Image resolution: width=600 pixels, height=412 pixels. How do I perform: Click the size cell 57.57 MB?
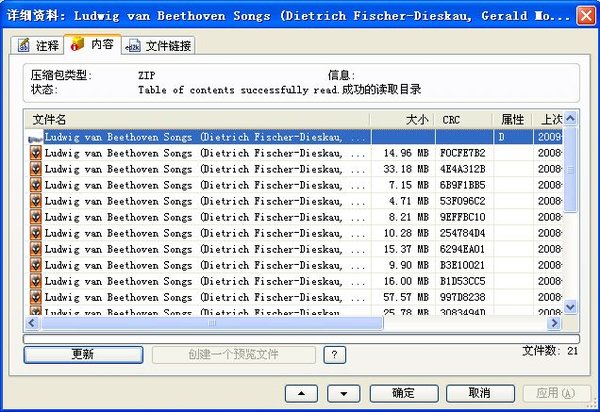[406, 297]
